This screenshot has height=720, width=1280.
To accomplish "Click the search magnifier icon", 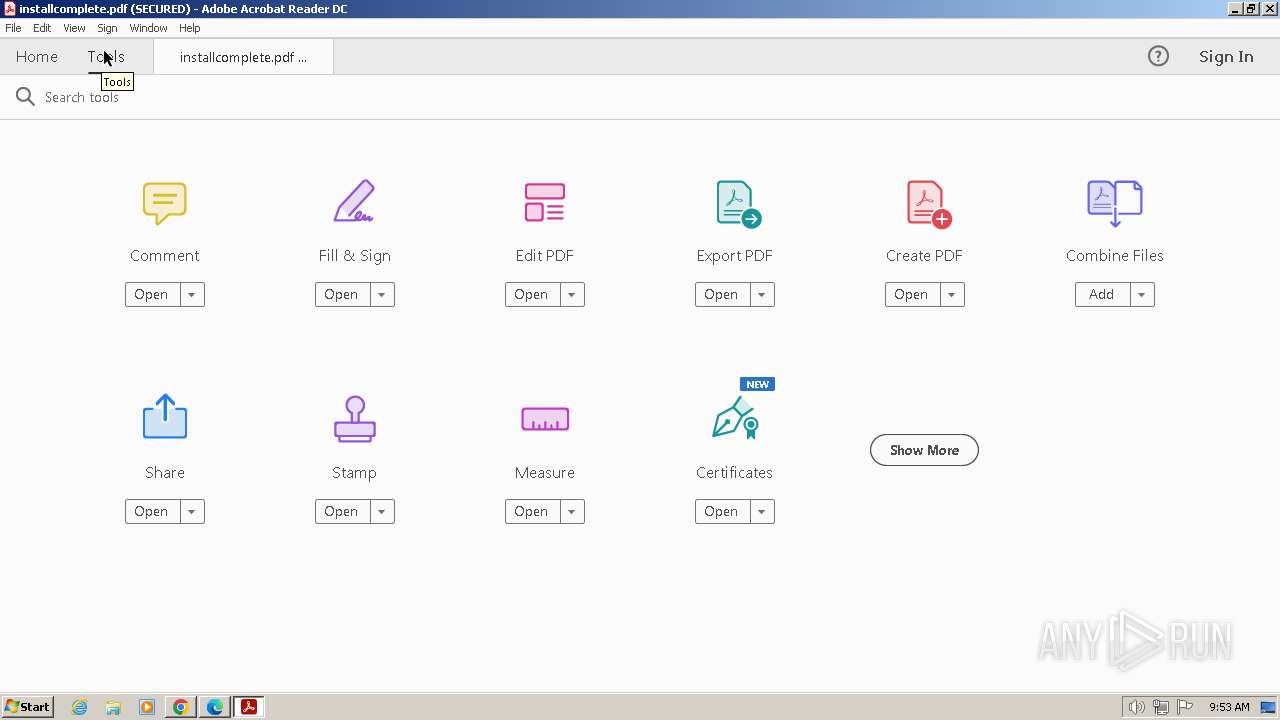I will pyautogui.click(x=25, y=96).
